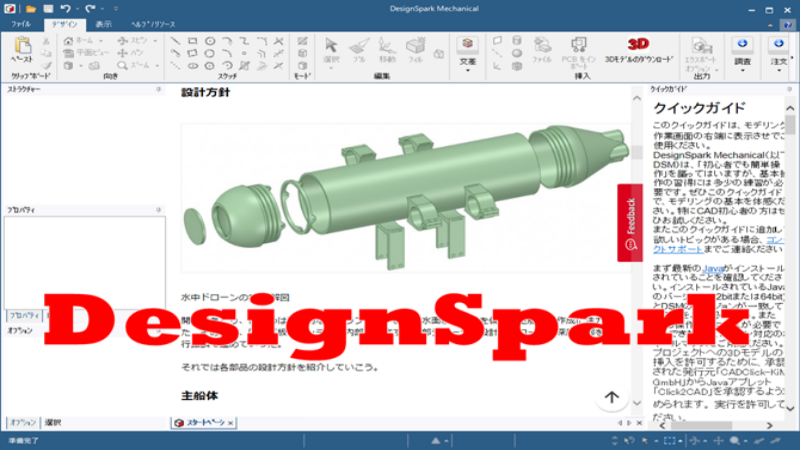Image resolution: width=800 pixels, height=450 pixels.
Task: Choose the フィル fill tool
Action: click(415, 50)
